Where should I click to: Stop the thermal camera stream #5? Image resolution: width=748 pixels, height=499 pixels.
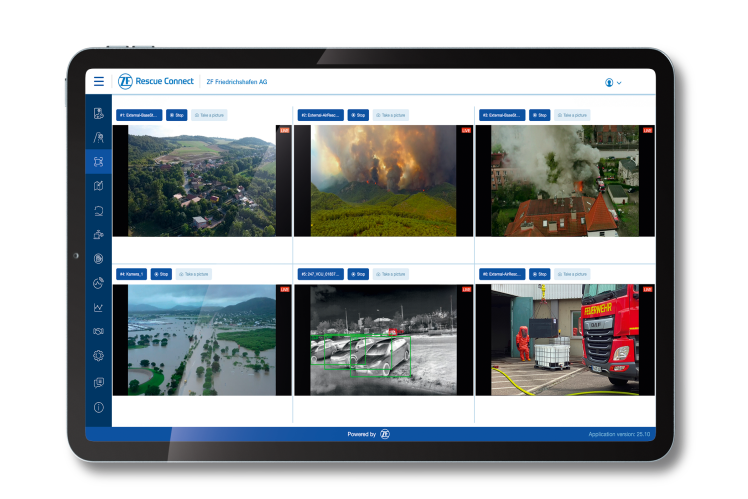click(358, 274)
